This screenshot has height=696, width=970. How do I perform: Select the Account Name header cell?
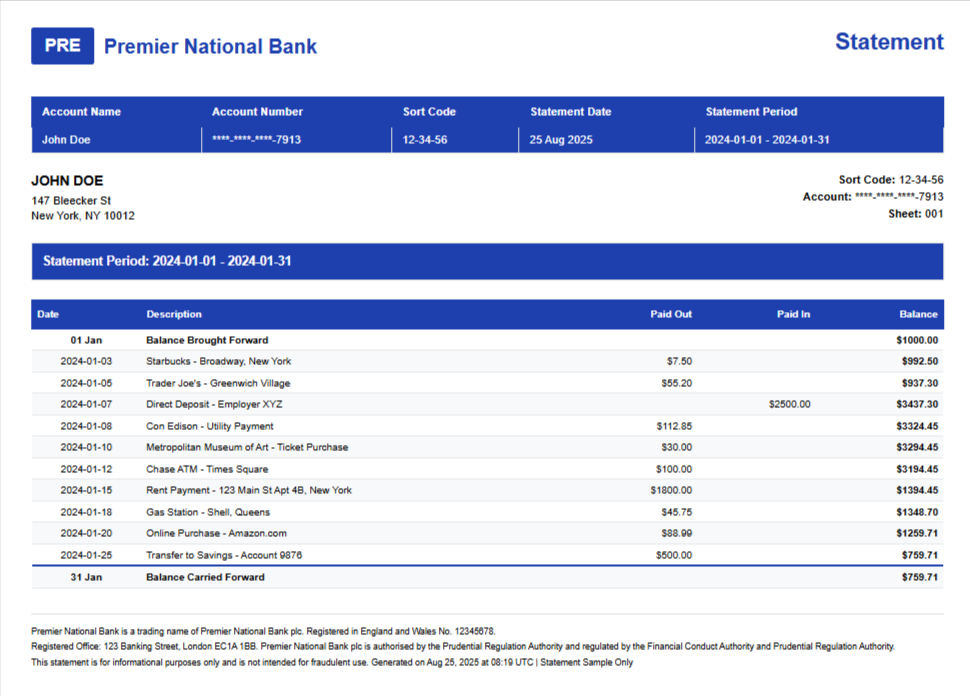tap(81, 112)
